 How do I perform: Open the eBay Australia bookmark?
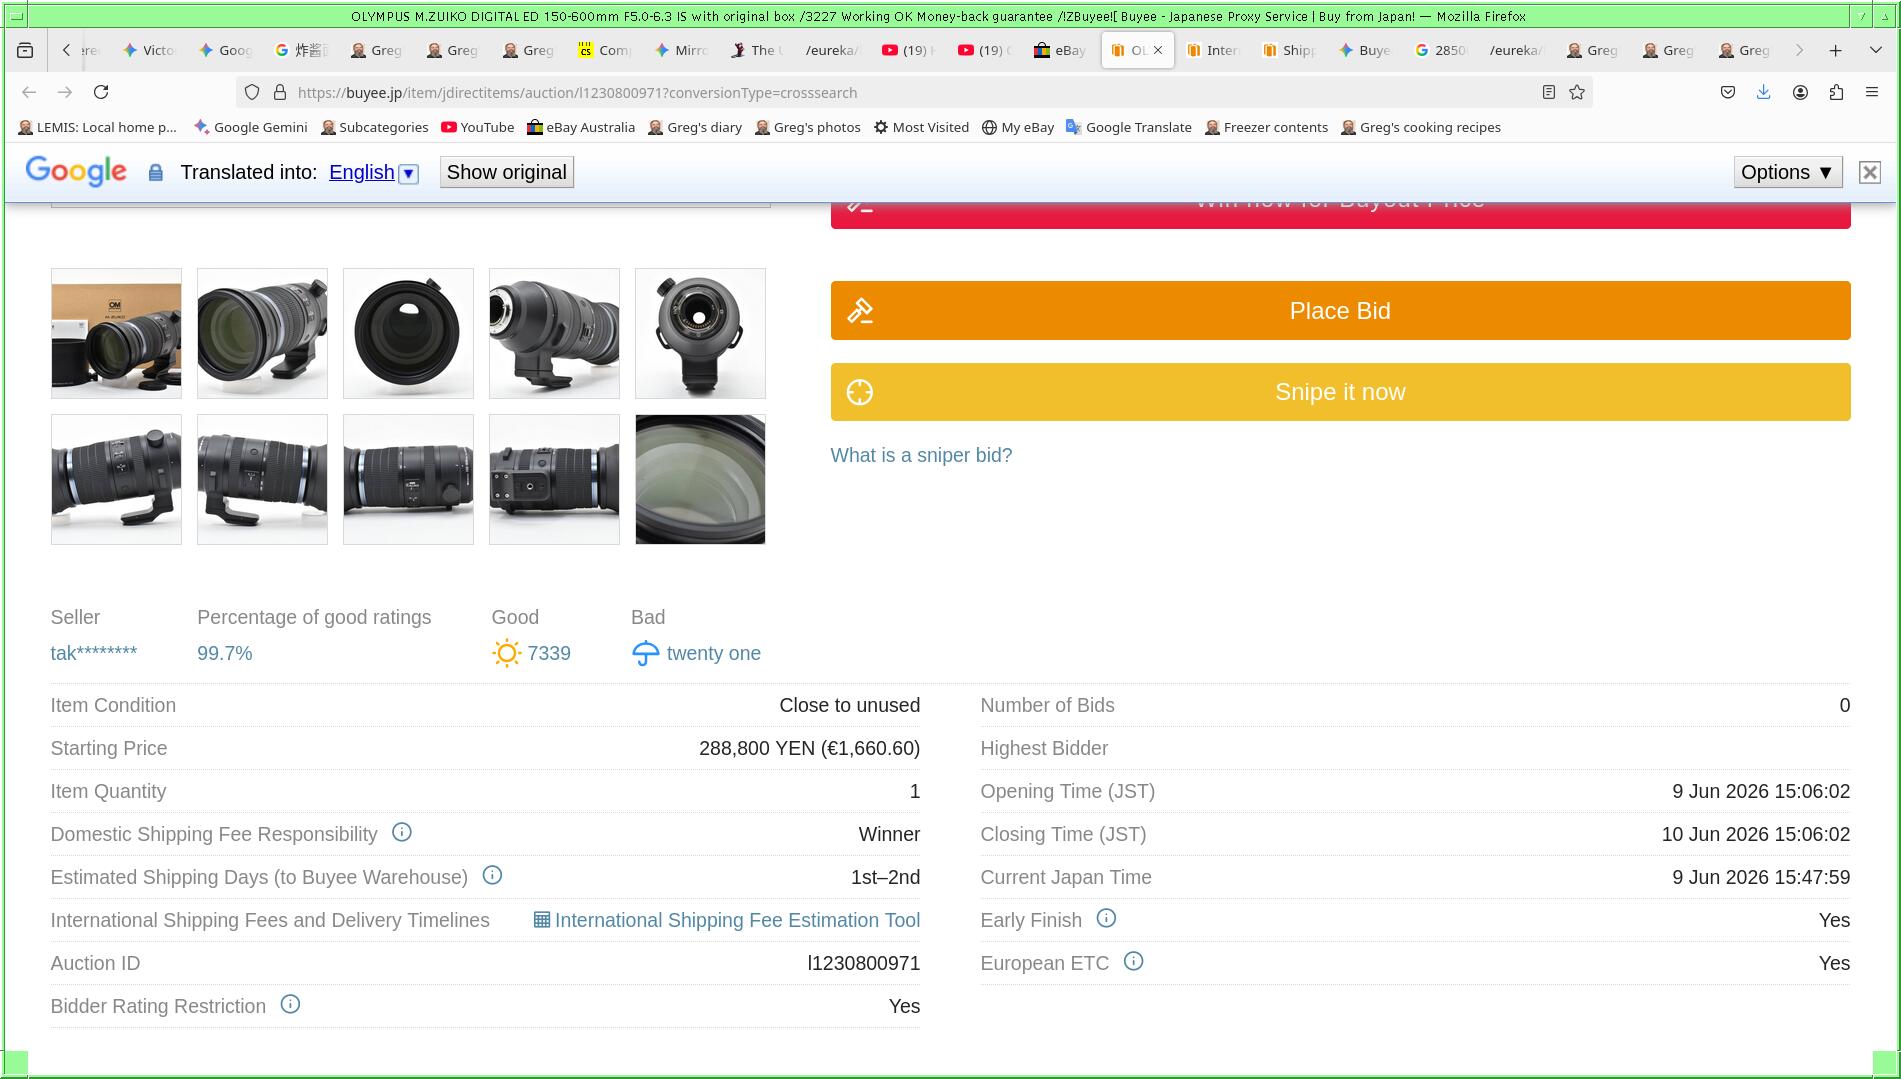click(x=581, y=127)
